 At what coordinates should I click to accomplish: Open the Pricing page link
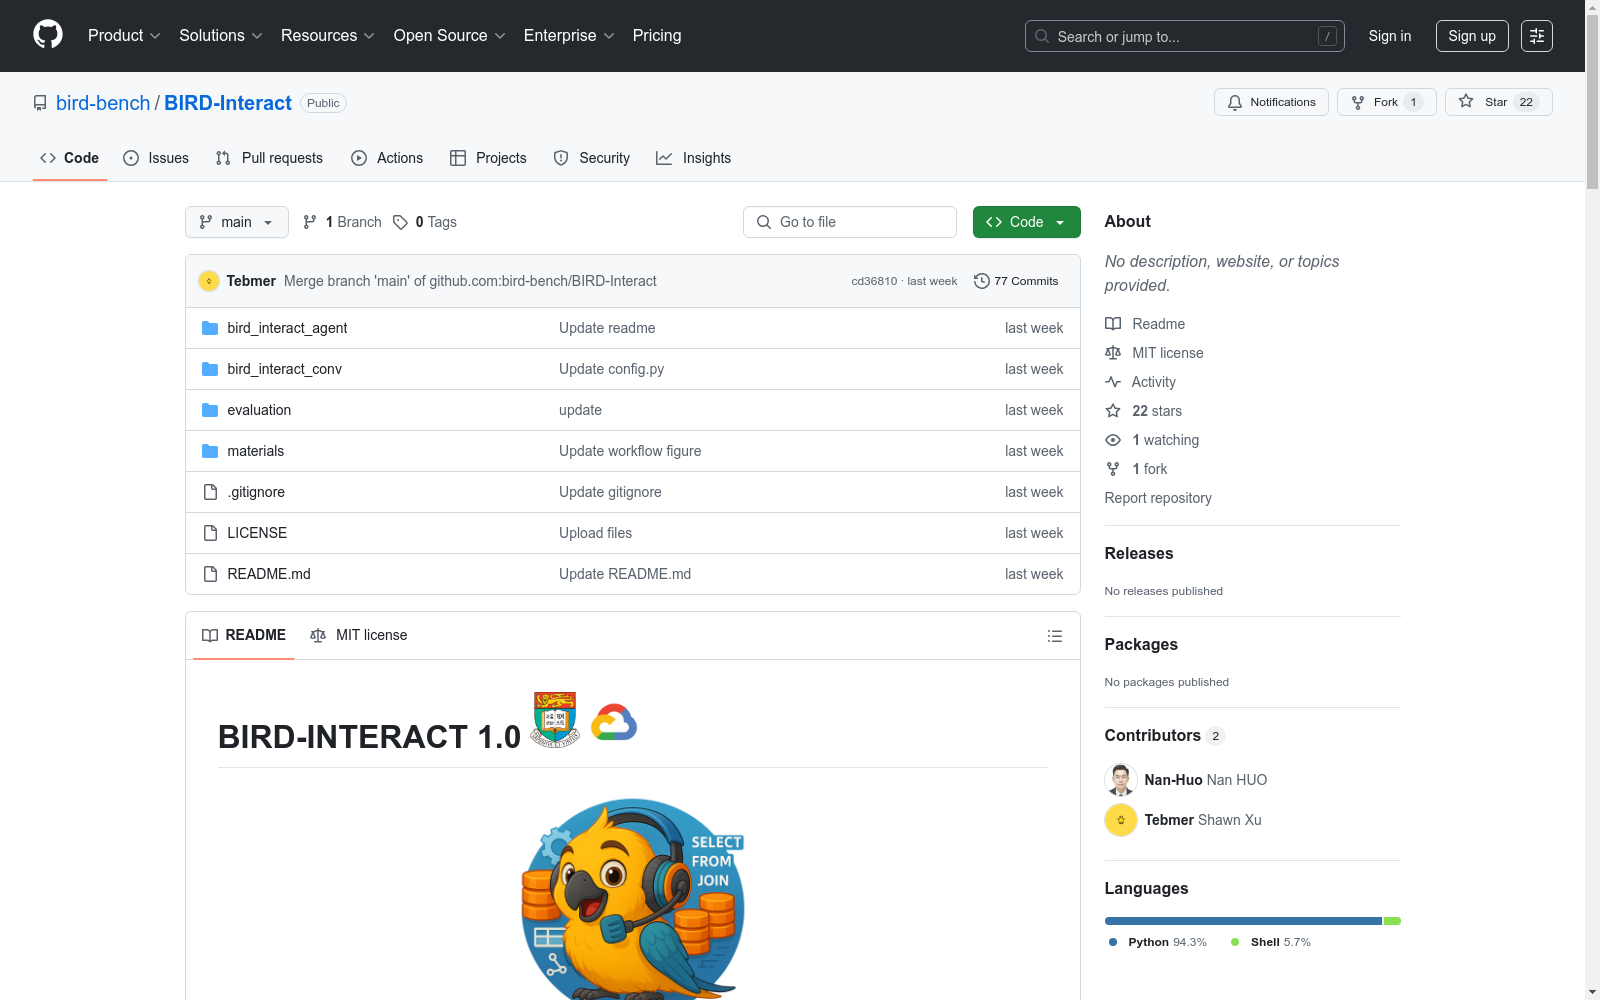[x=657, y=36]
